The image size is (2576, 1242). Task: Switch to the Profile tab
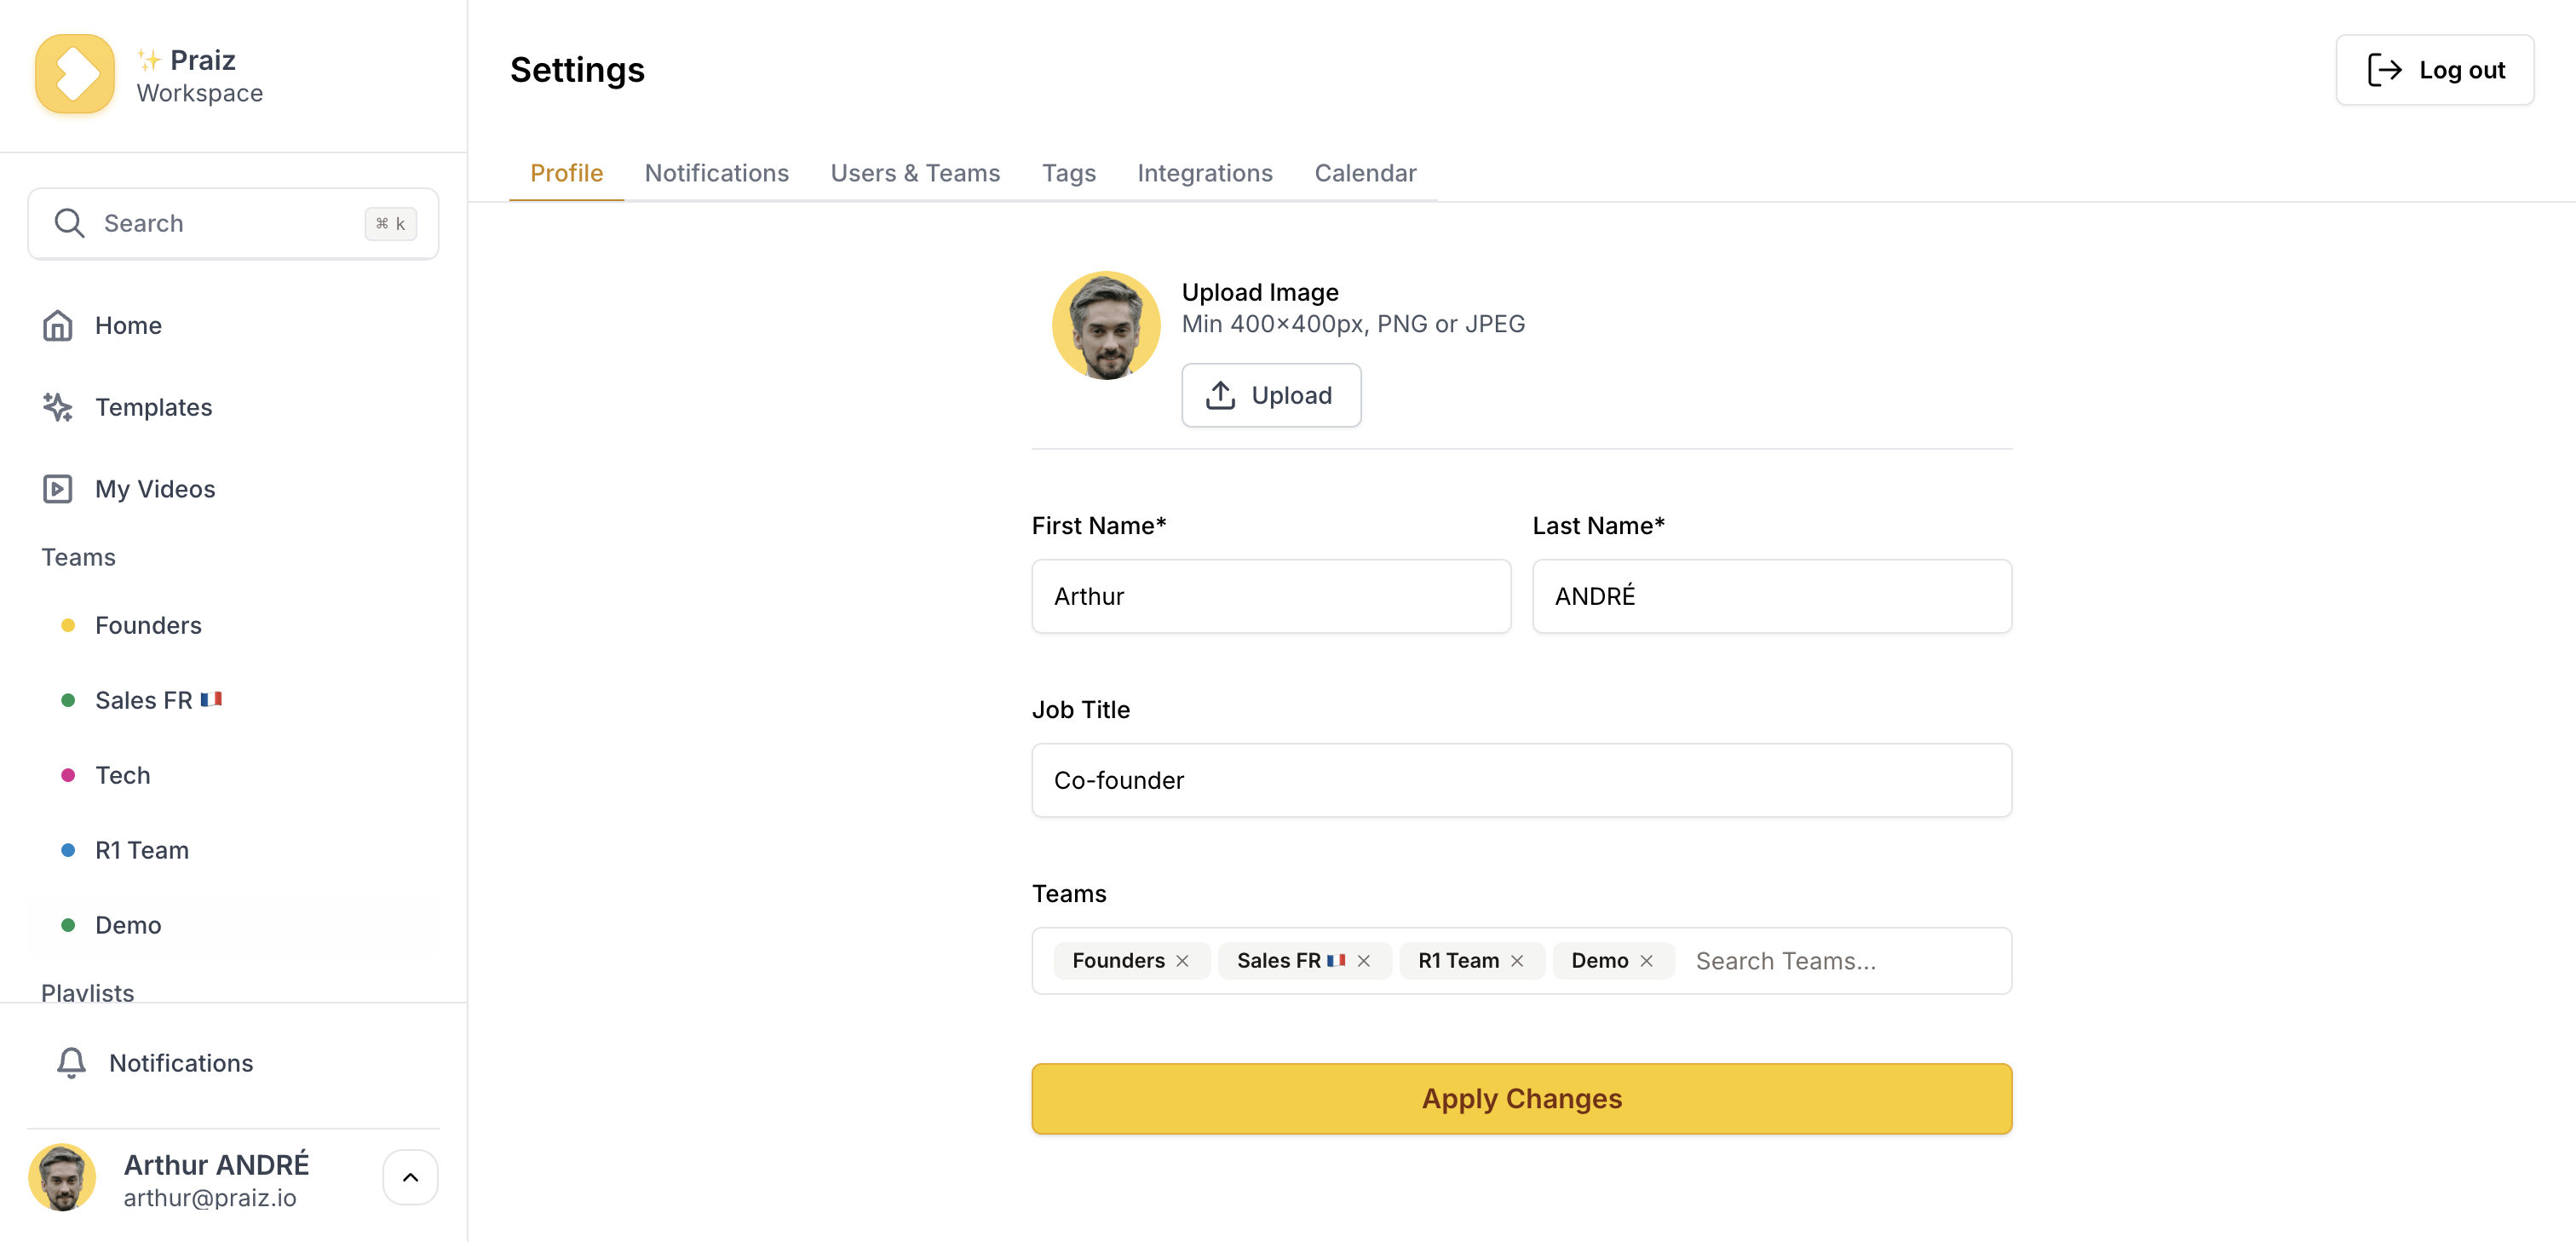click(x=566, y=173)
